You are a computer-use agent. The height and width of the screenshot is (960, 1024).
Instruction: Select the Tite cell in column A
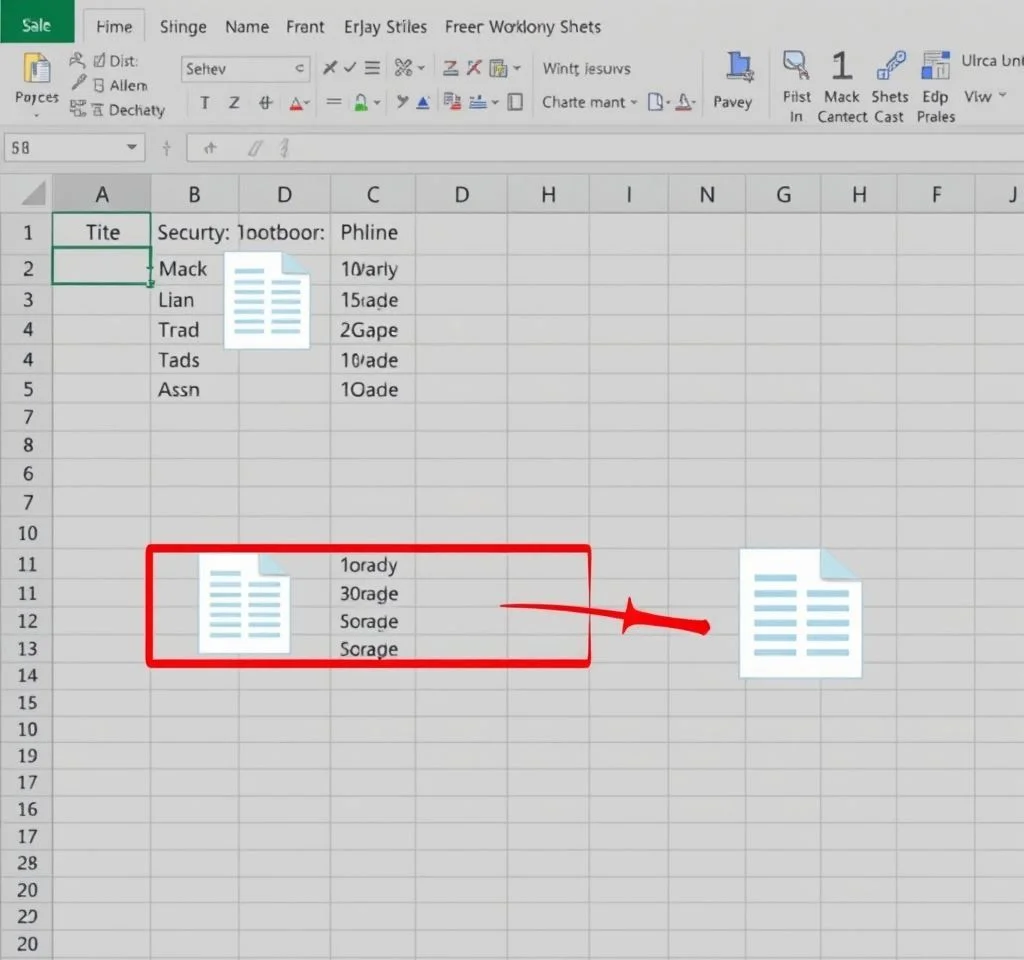102,233
